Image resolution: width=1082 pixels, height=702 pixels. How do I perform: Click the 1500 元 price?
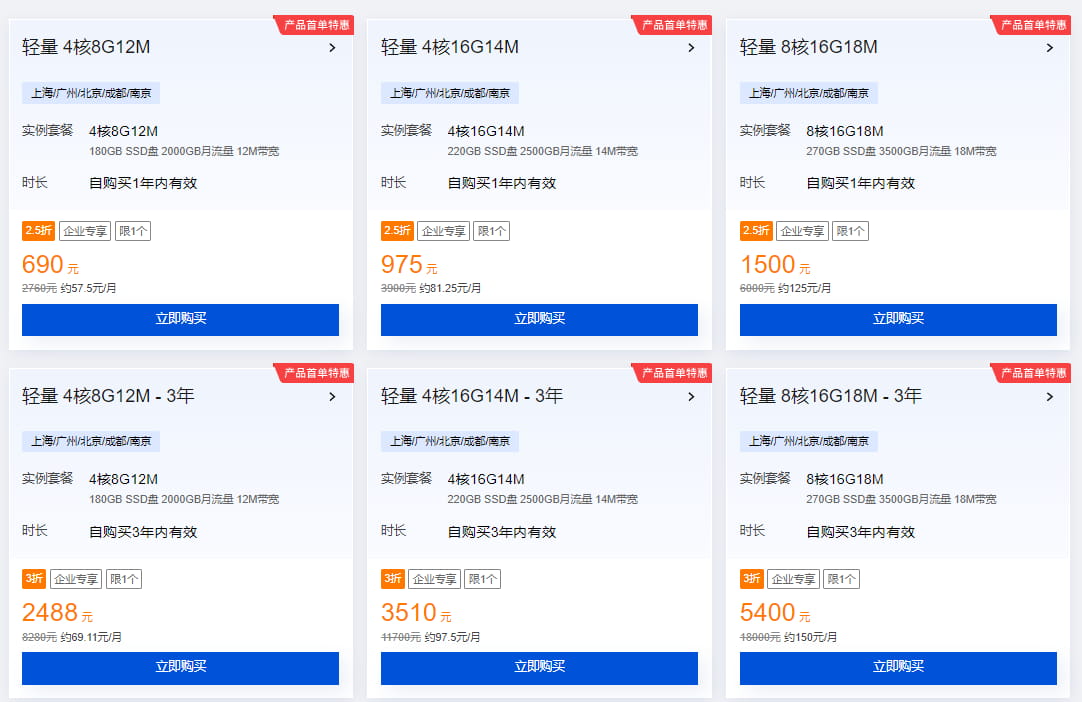[x=775, y=264]
